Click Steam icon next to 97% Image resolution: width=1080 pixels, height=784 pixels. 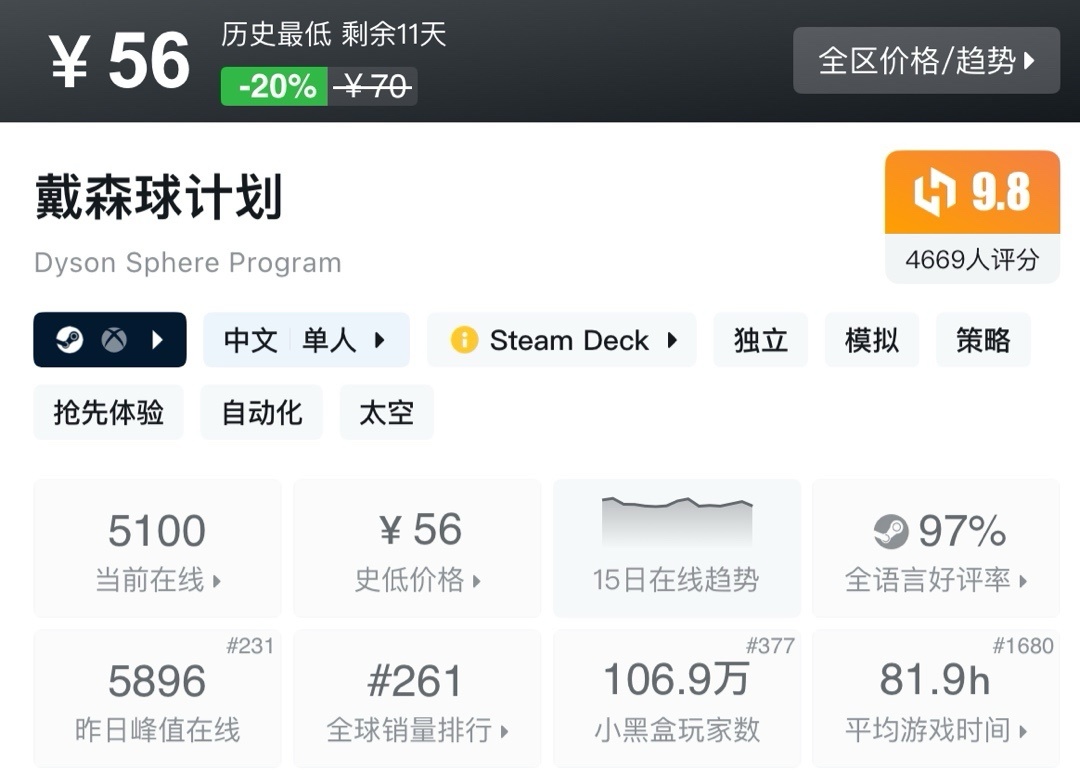click(891, 531)
